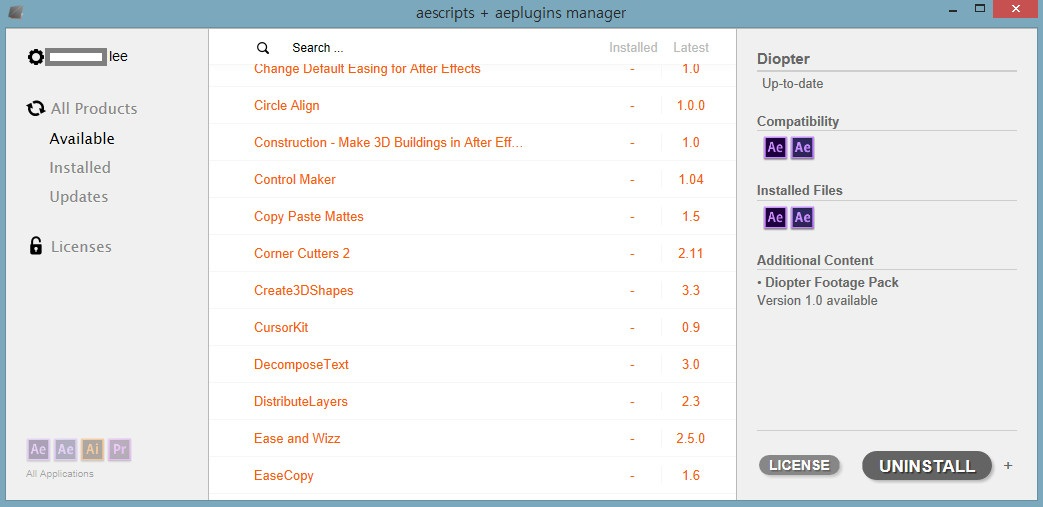Focus the Search field
Image resolution: width=1043 pixels, height=507 pixels.
click(318, 48)
